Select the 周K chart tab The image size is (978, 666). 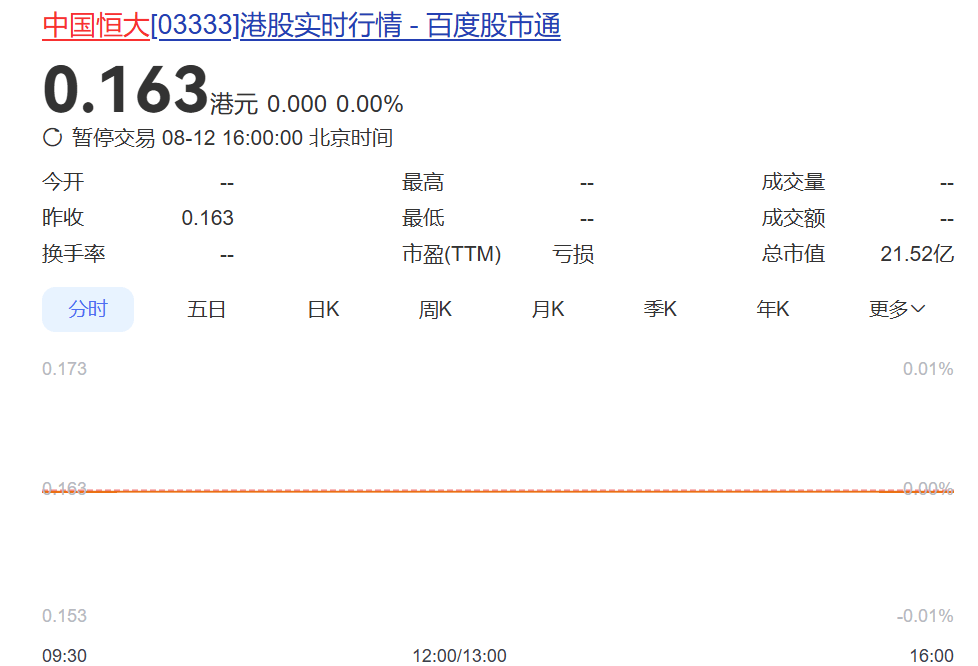point(435,309)
